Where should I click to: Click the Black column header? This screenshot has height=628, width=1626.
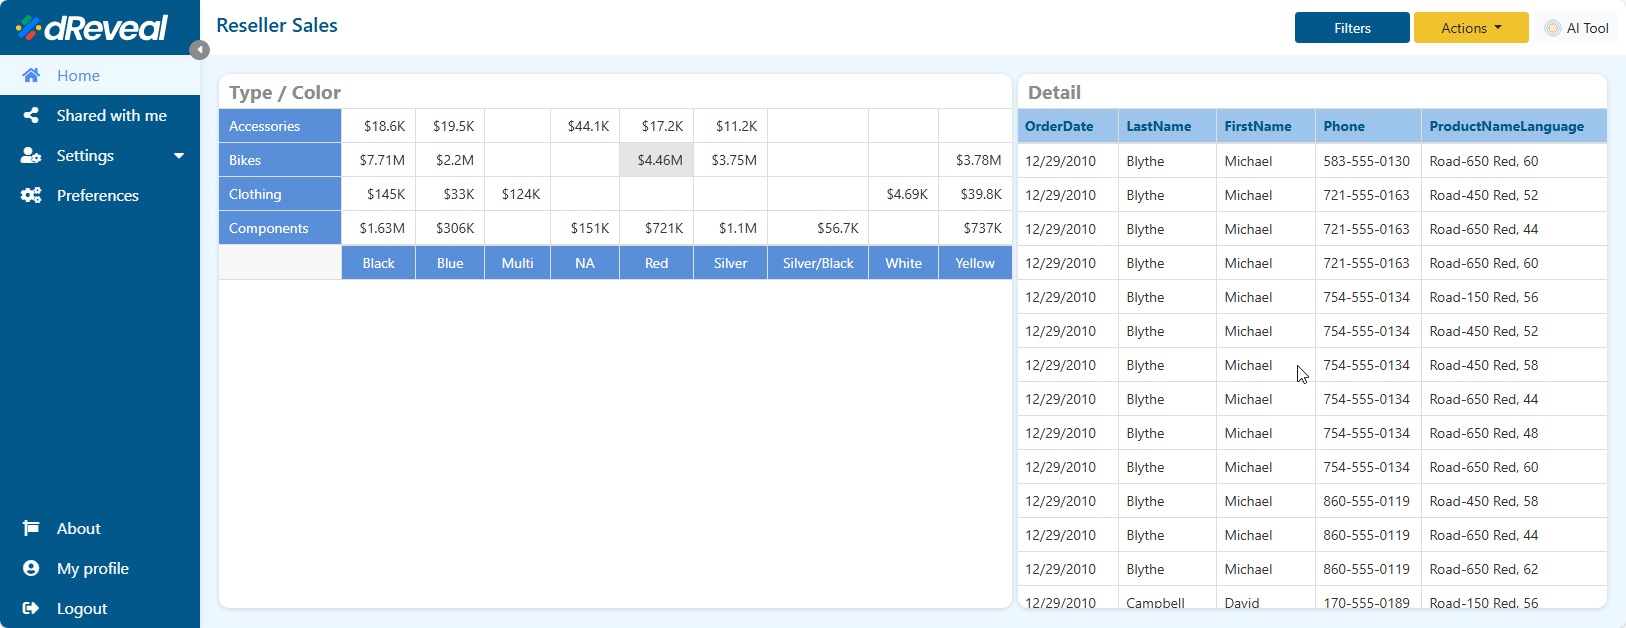378,263
